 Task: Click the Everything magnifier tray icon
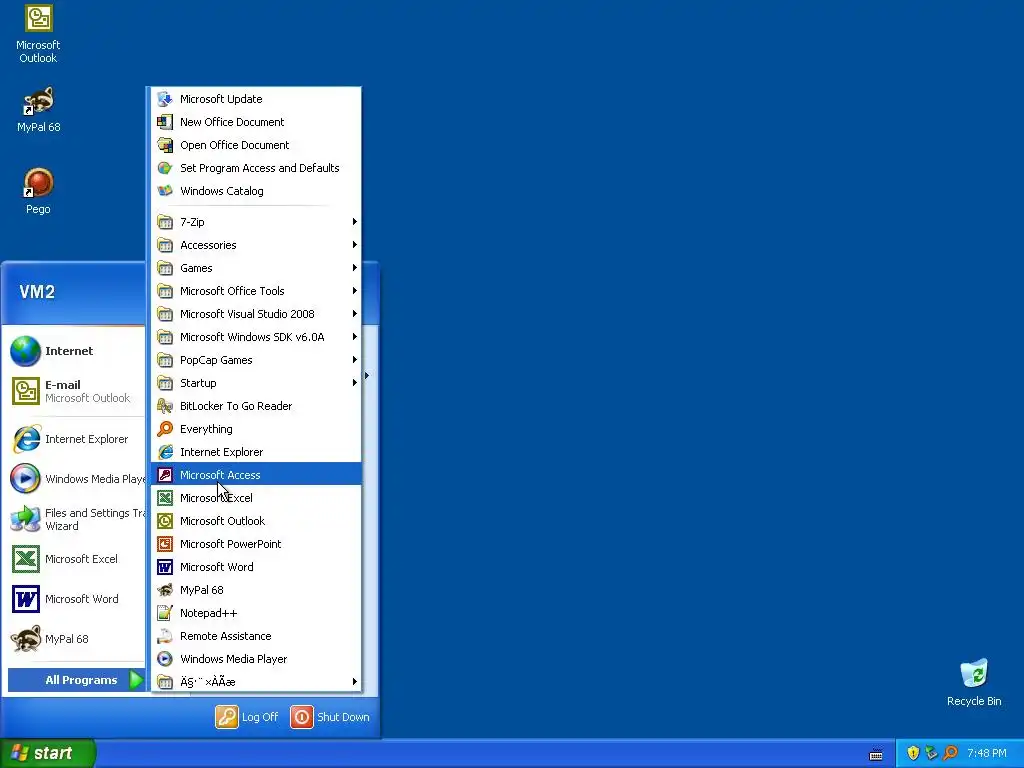[950, 753]
